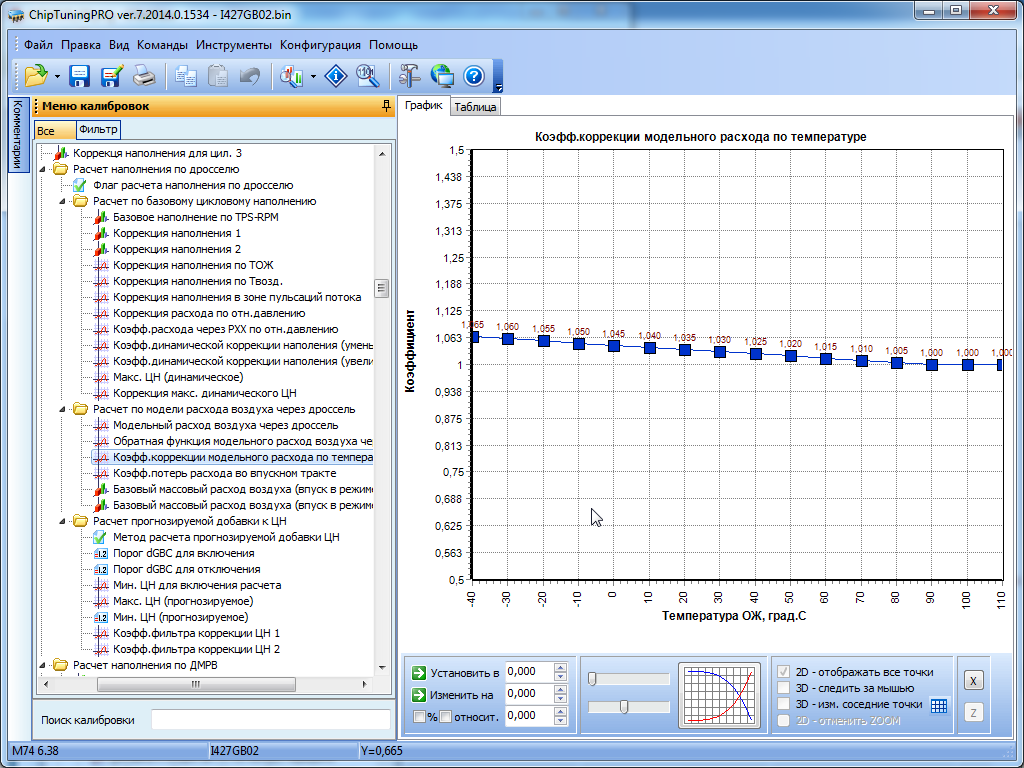The width and height of the screenshot is (1024, 768).
Task: Click the blue help question mark icon
Action: pos(474,75)
